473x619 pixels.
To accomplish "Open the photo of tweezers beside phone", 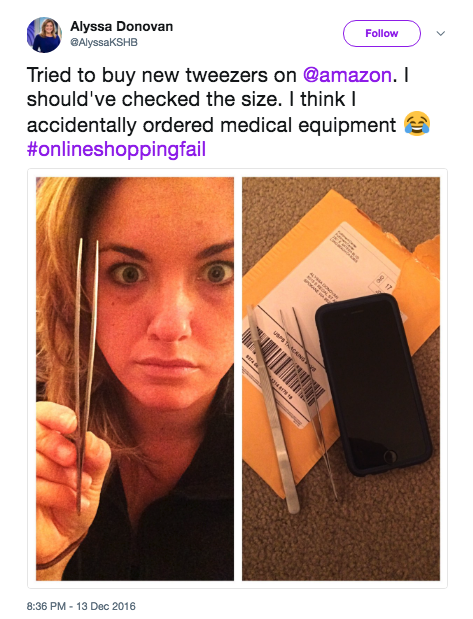I will point(341,379).
